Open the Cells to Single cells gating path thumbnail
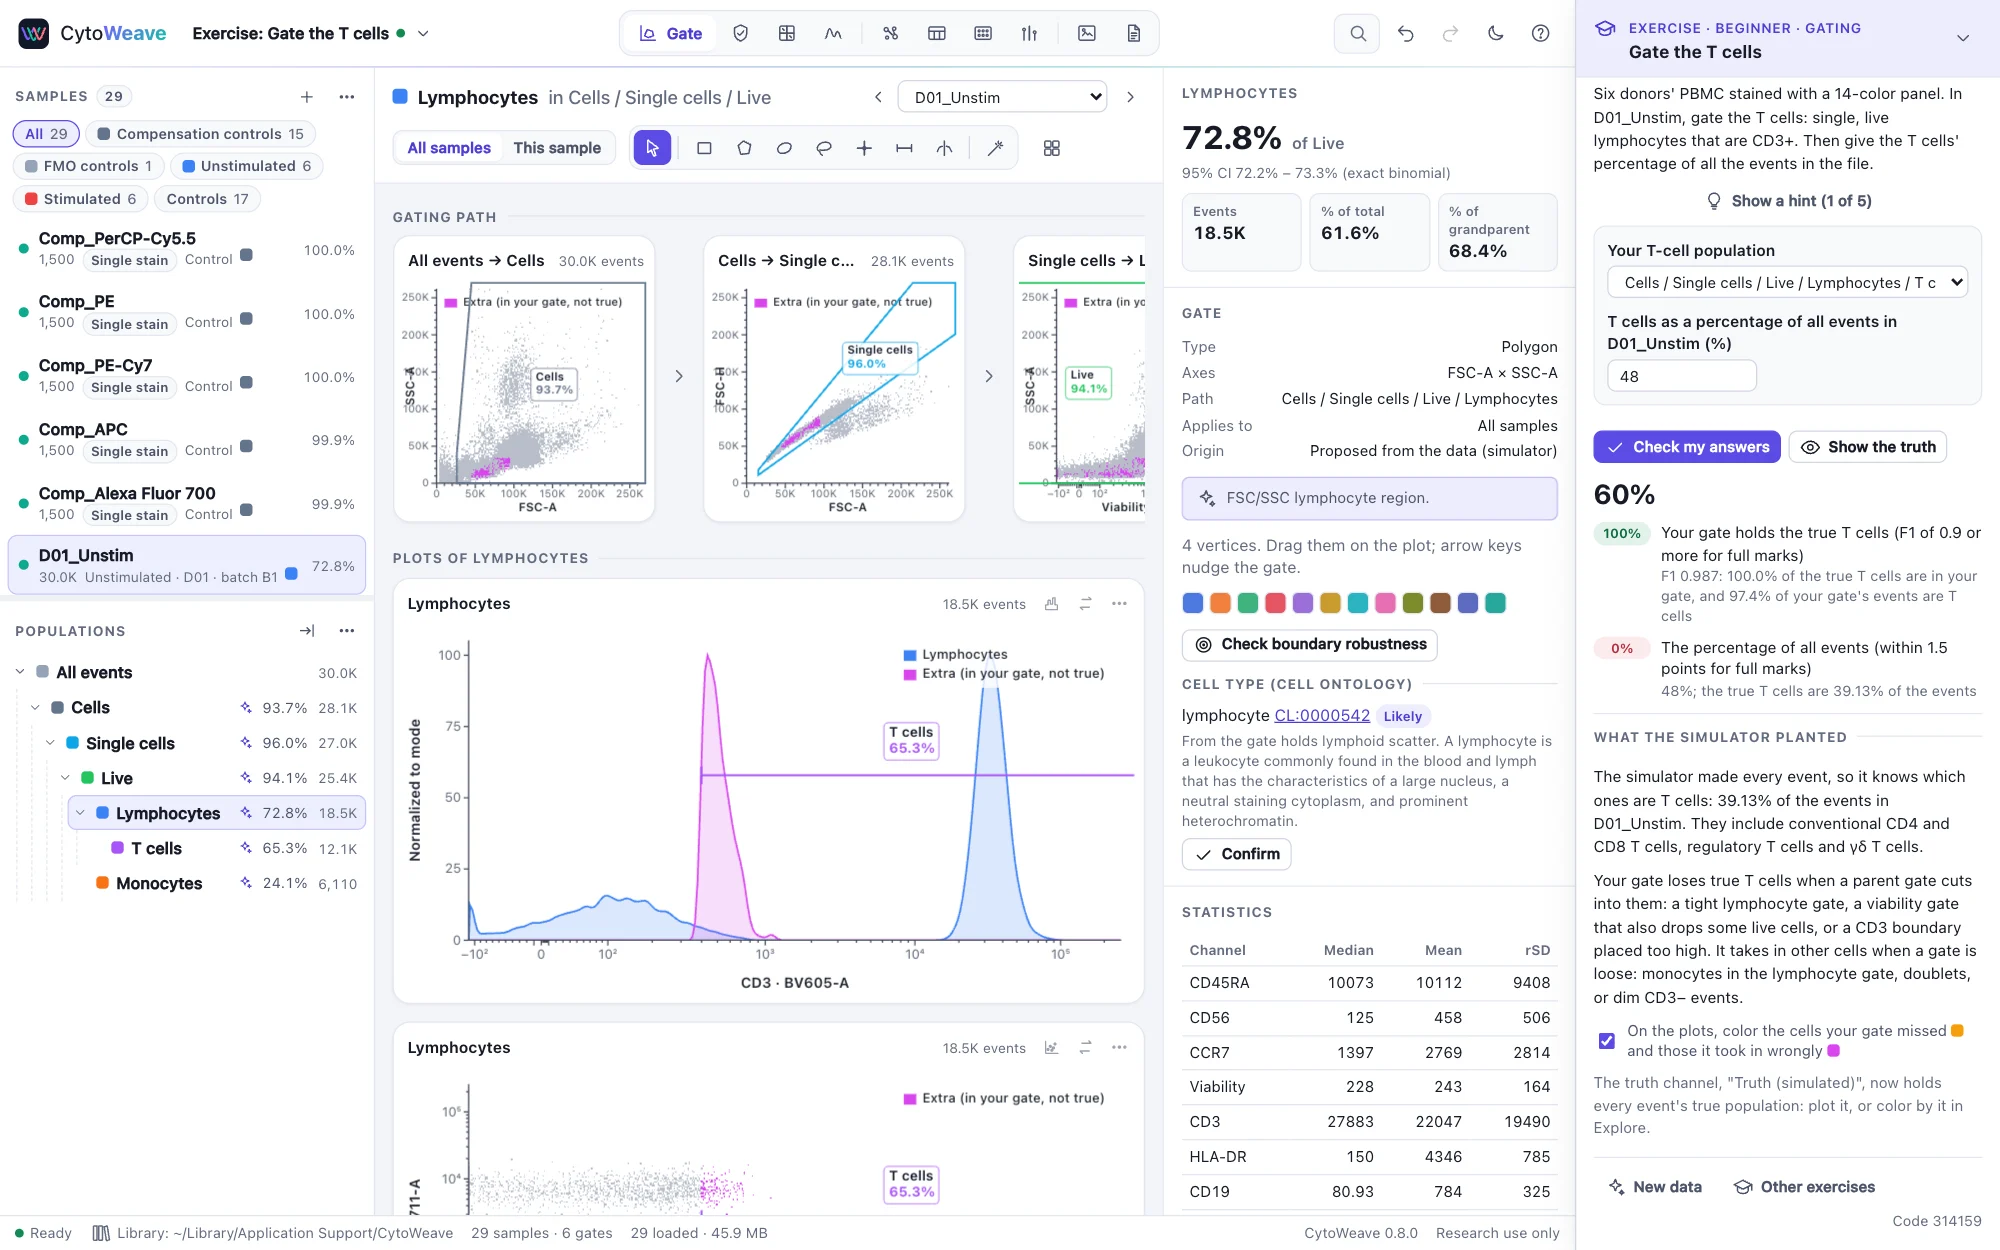Screen dimensions: 2000x1250 pos(834,379)
